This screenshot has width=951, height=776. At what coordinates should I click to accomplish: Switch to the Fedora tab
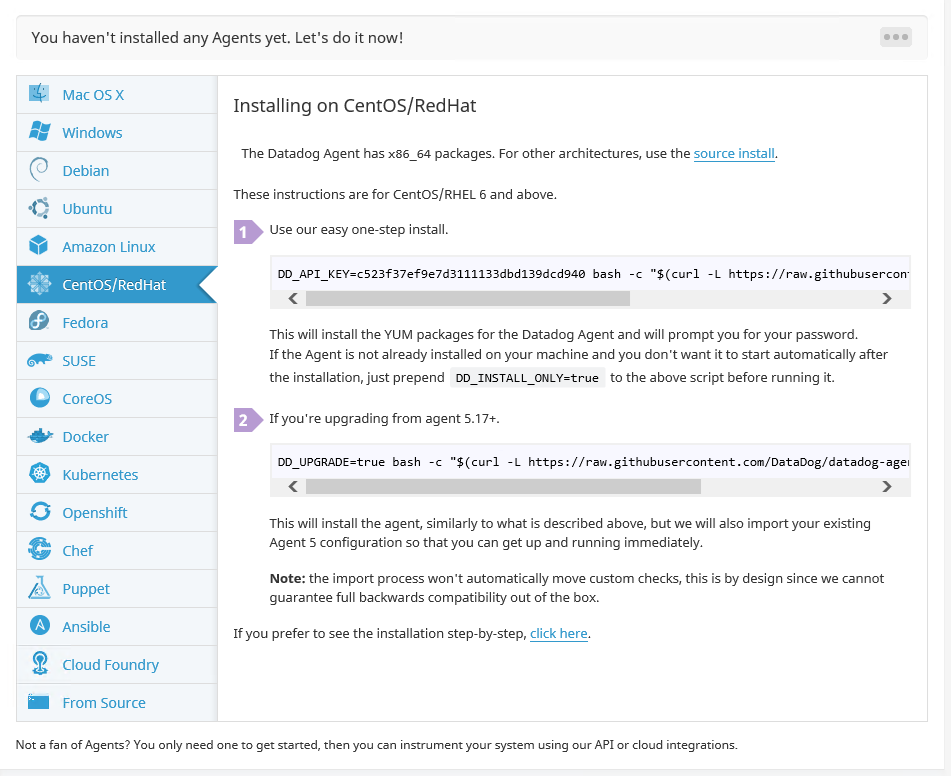(117, 323)
